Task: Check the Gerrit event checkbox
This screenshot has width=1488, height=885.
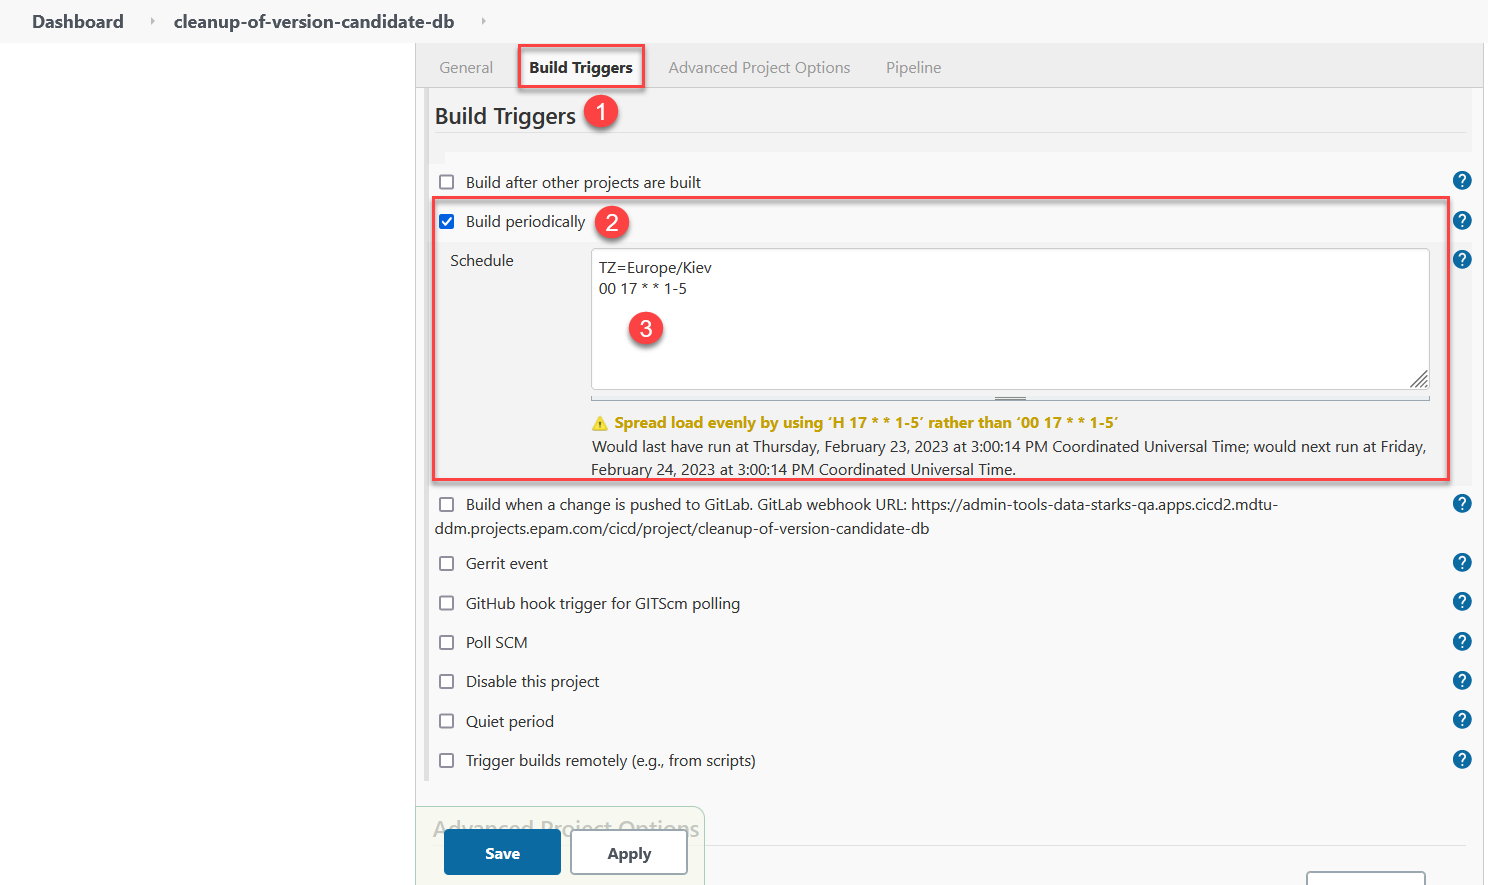Action: (447, 564)
